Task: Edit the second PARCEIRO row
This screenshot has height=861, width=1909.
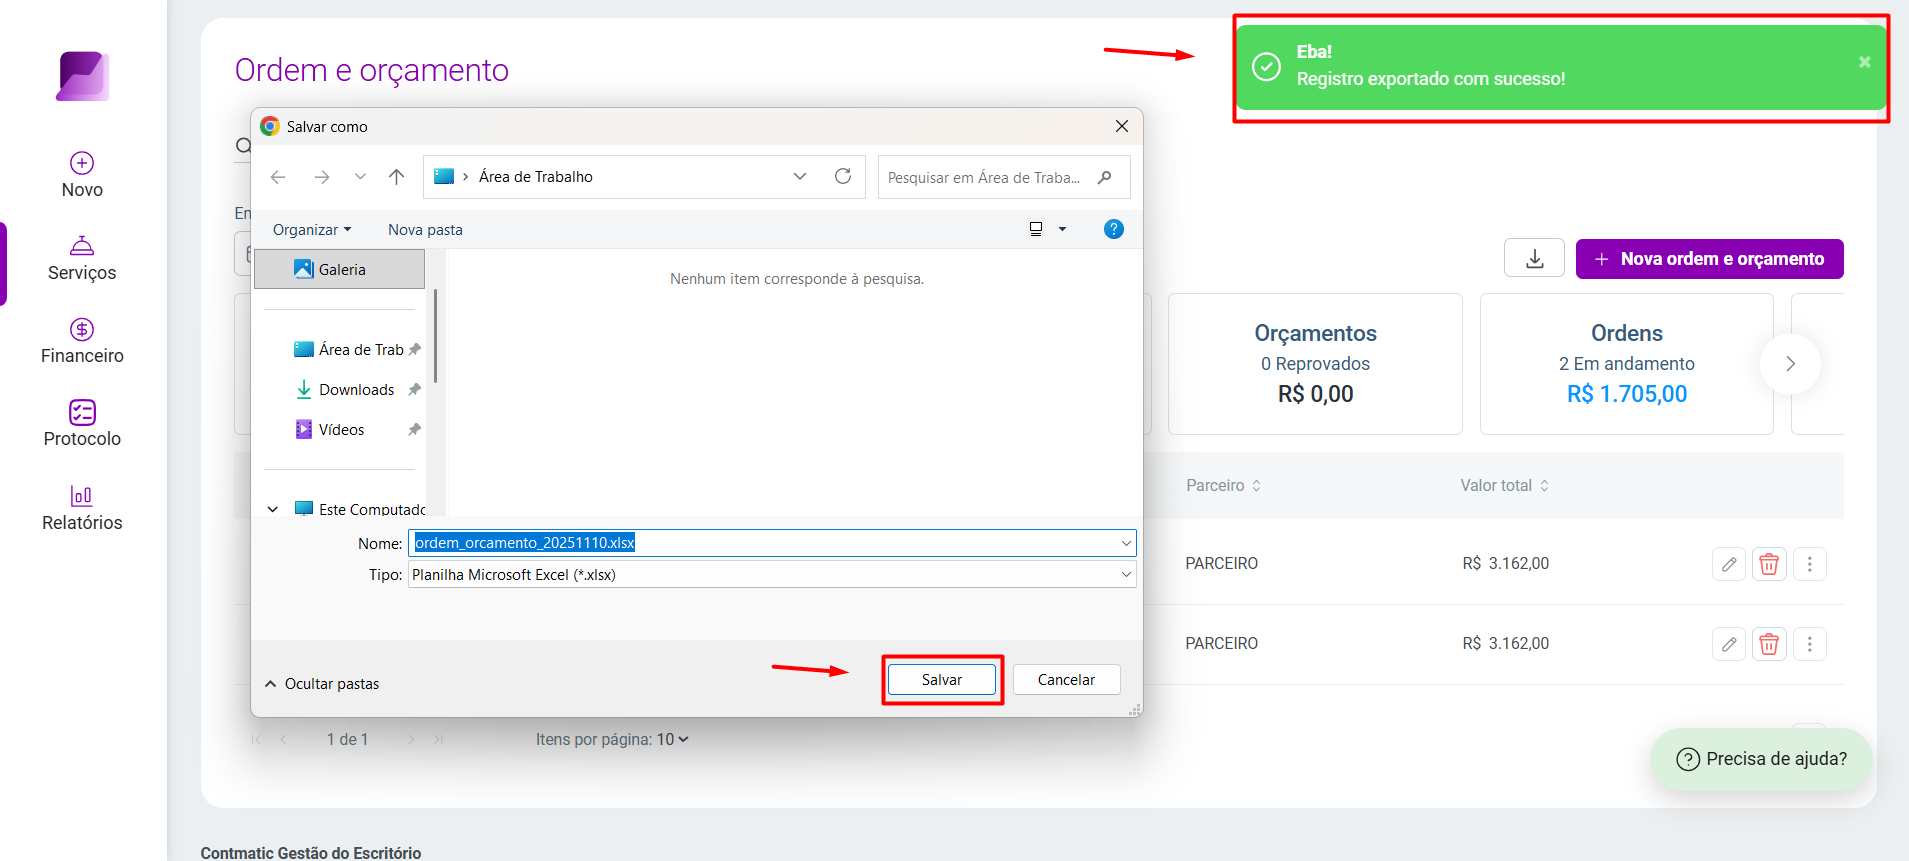Action: (x=1729, y=644)
